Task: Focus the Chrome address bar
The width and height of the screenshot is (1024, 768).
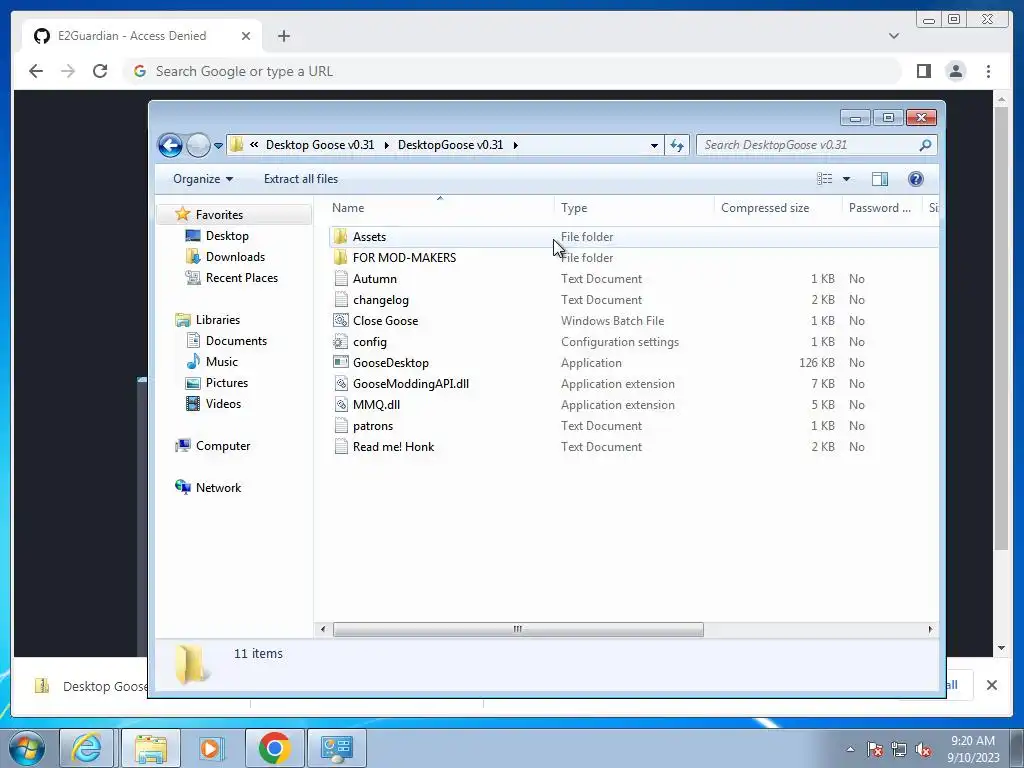Action: coord(513,71)
